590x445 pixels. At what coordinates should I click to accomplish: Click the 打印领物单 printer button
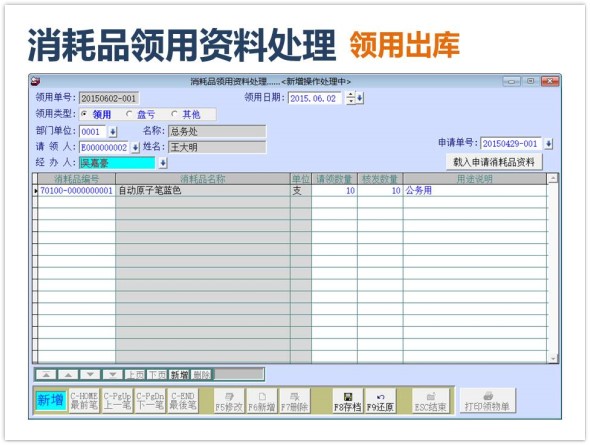pos(487,401)
